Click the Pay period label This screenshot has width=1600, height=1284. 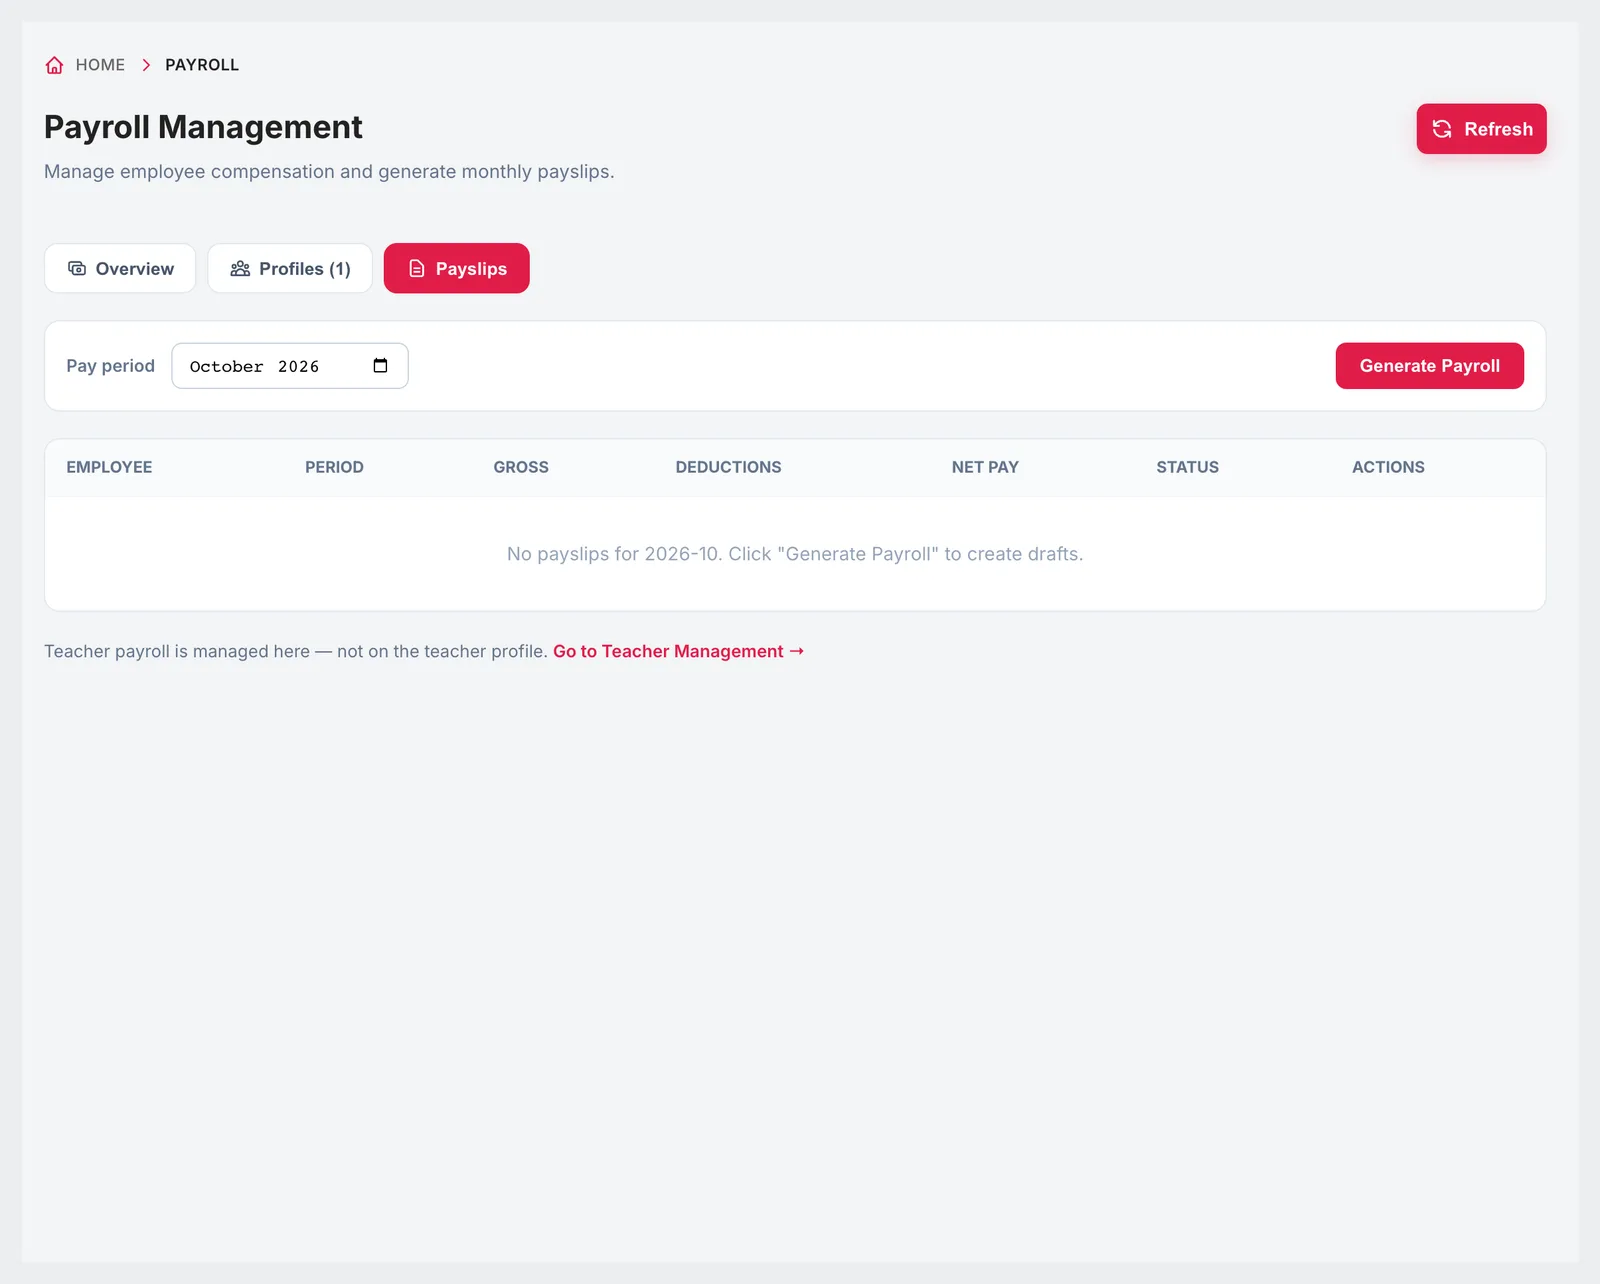pos(110,366)
